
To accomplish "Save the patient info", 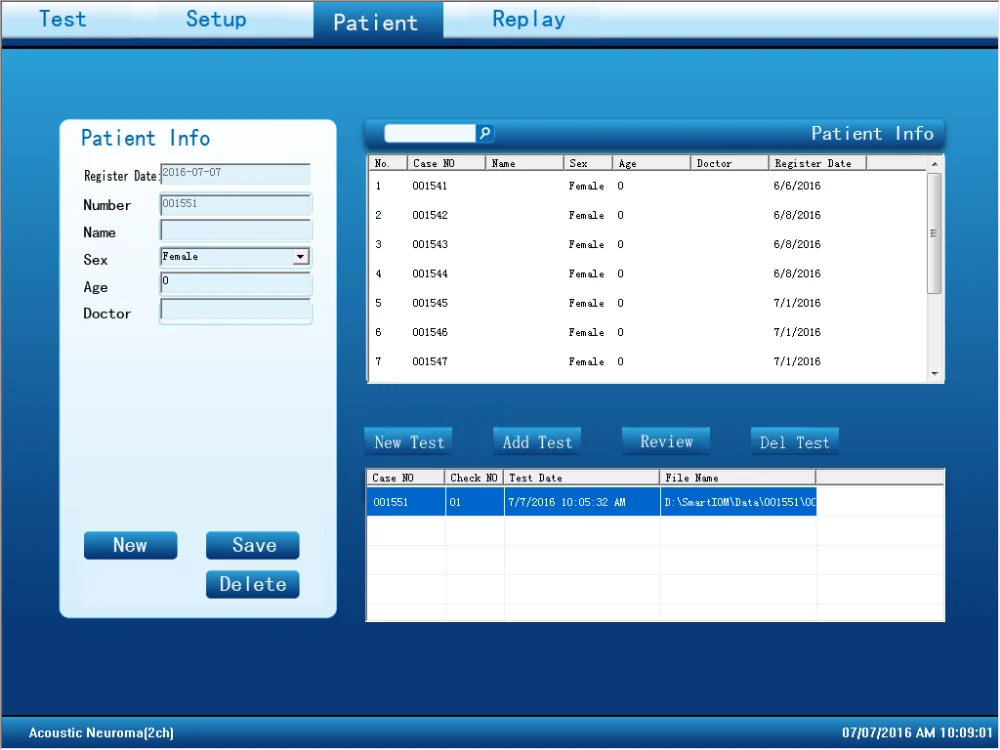I will click(x=253, y=545).
